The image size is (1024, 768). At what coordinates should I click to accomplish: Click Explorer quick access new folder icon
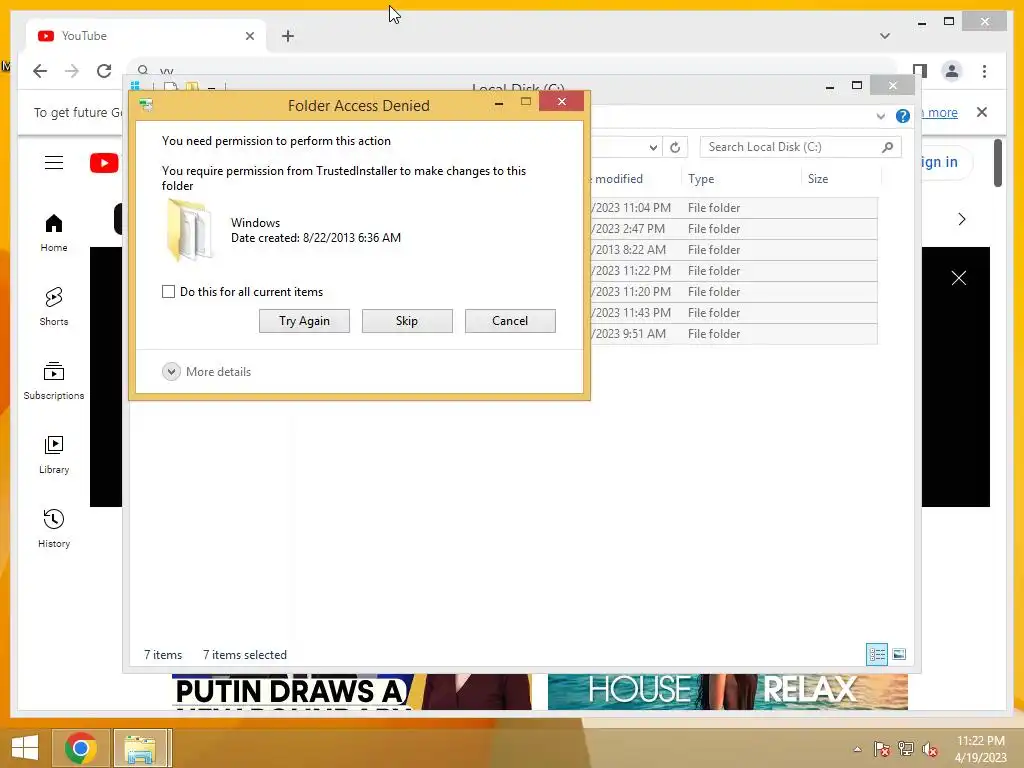pyautogui.click(x=192, y=86)
